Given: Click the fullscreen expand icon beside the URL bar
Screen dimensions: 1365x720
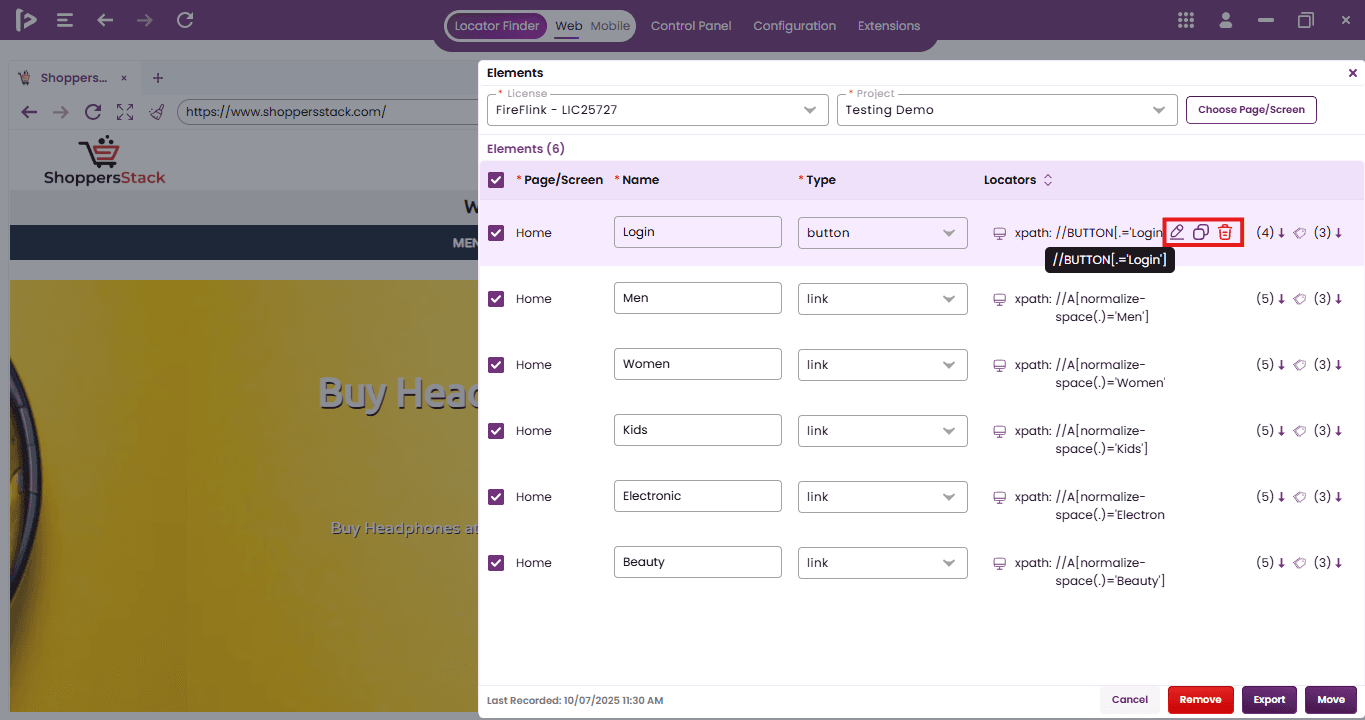Looking at the screenshot, I should coord(125,112).
